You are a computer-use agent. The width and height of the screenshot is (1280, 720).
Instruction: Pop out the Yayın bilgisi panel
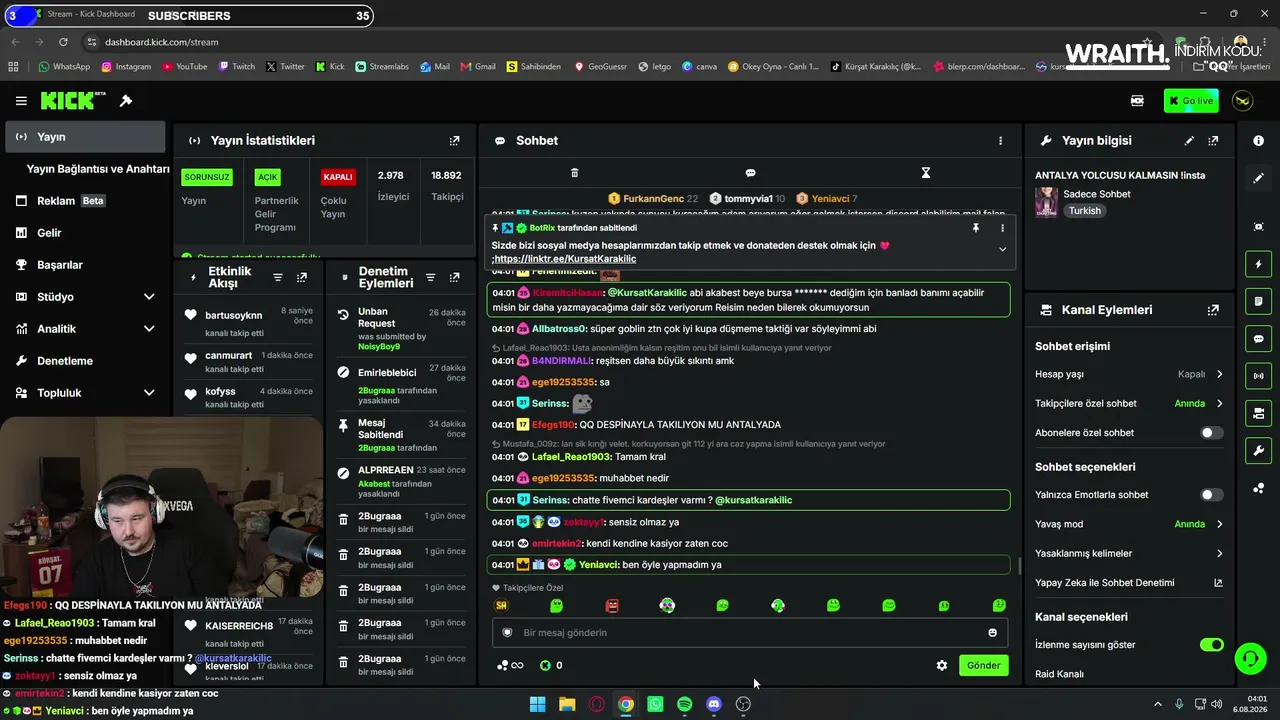coord(1213,141)
